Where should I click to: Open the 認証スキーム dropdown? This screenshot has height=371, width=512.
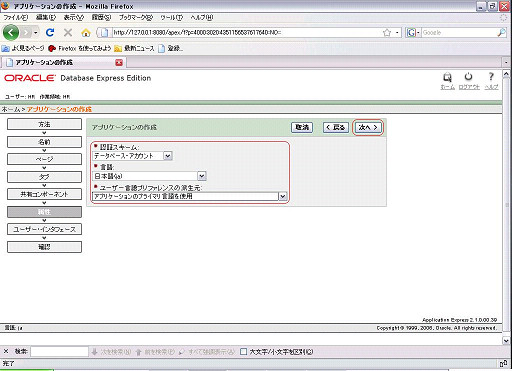(133, 156)
